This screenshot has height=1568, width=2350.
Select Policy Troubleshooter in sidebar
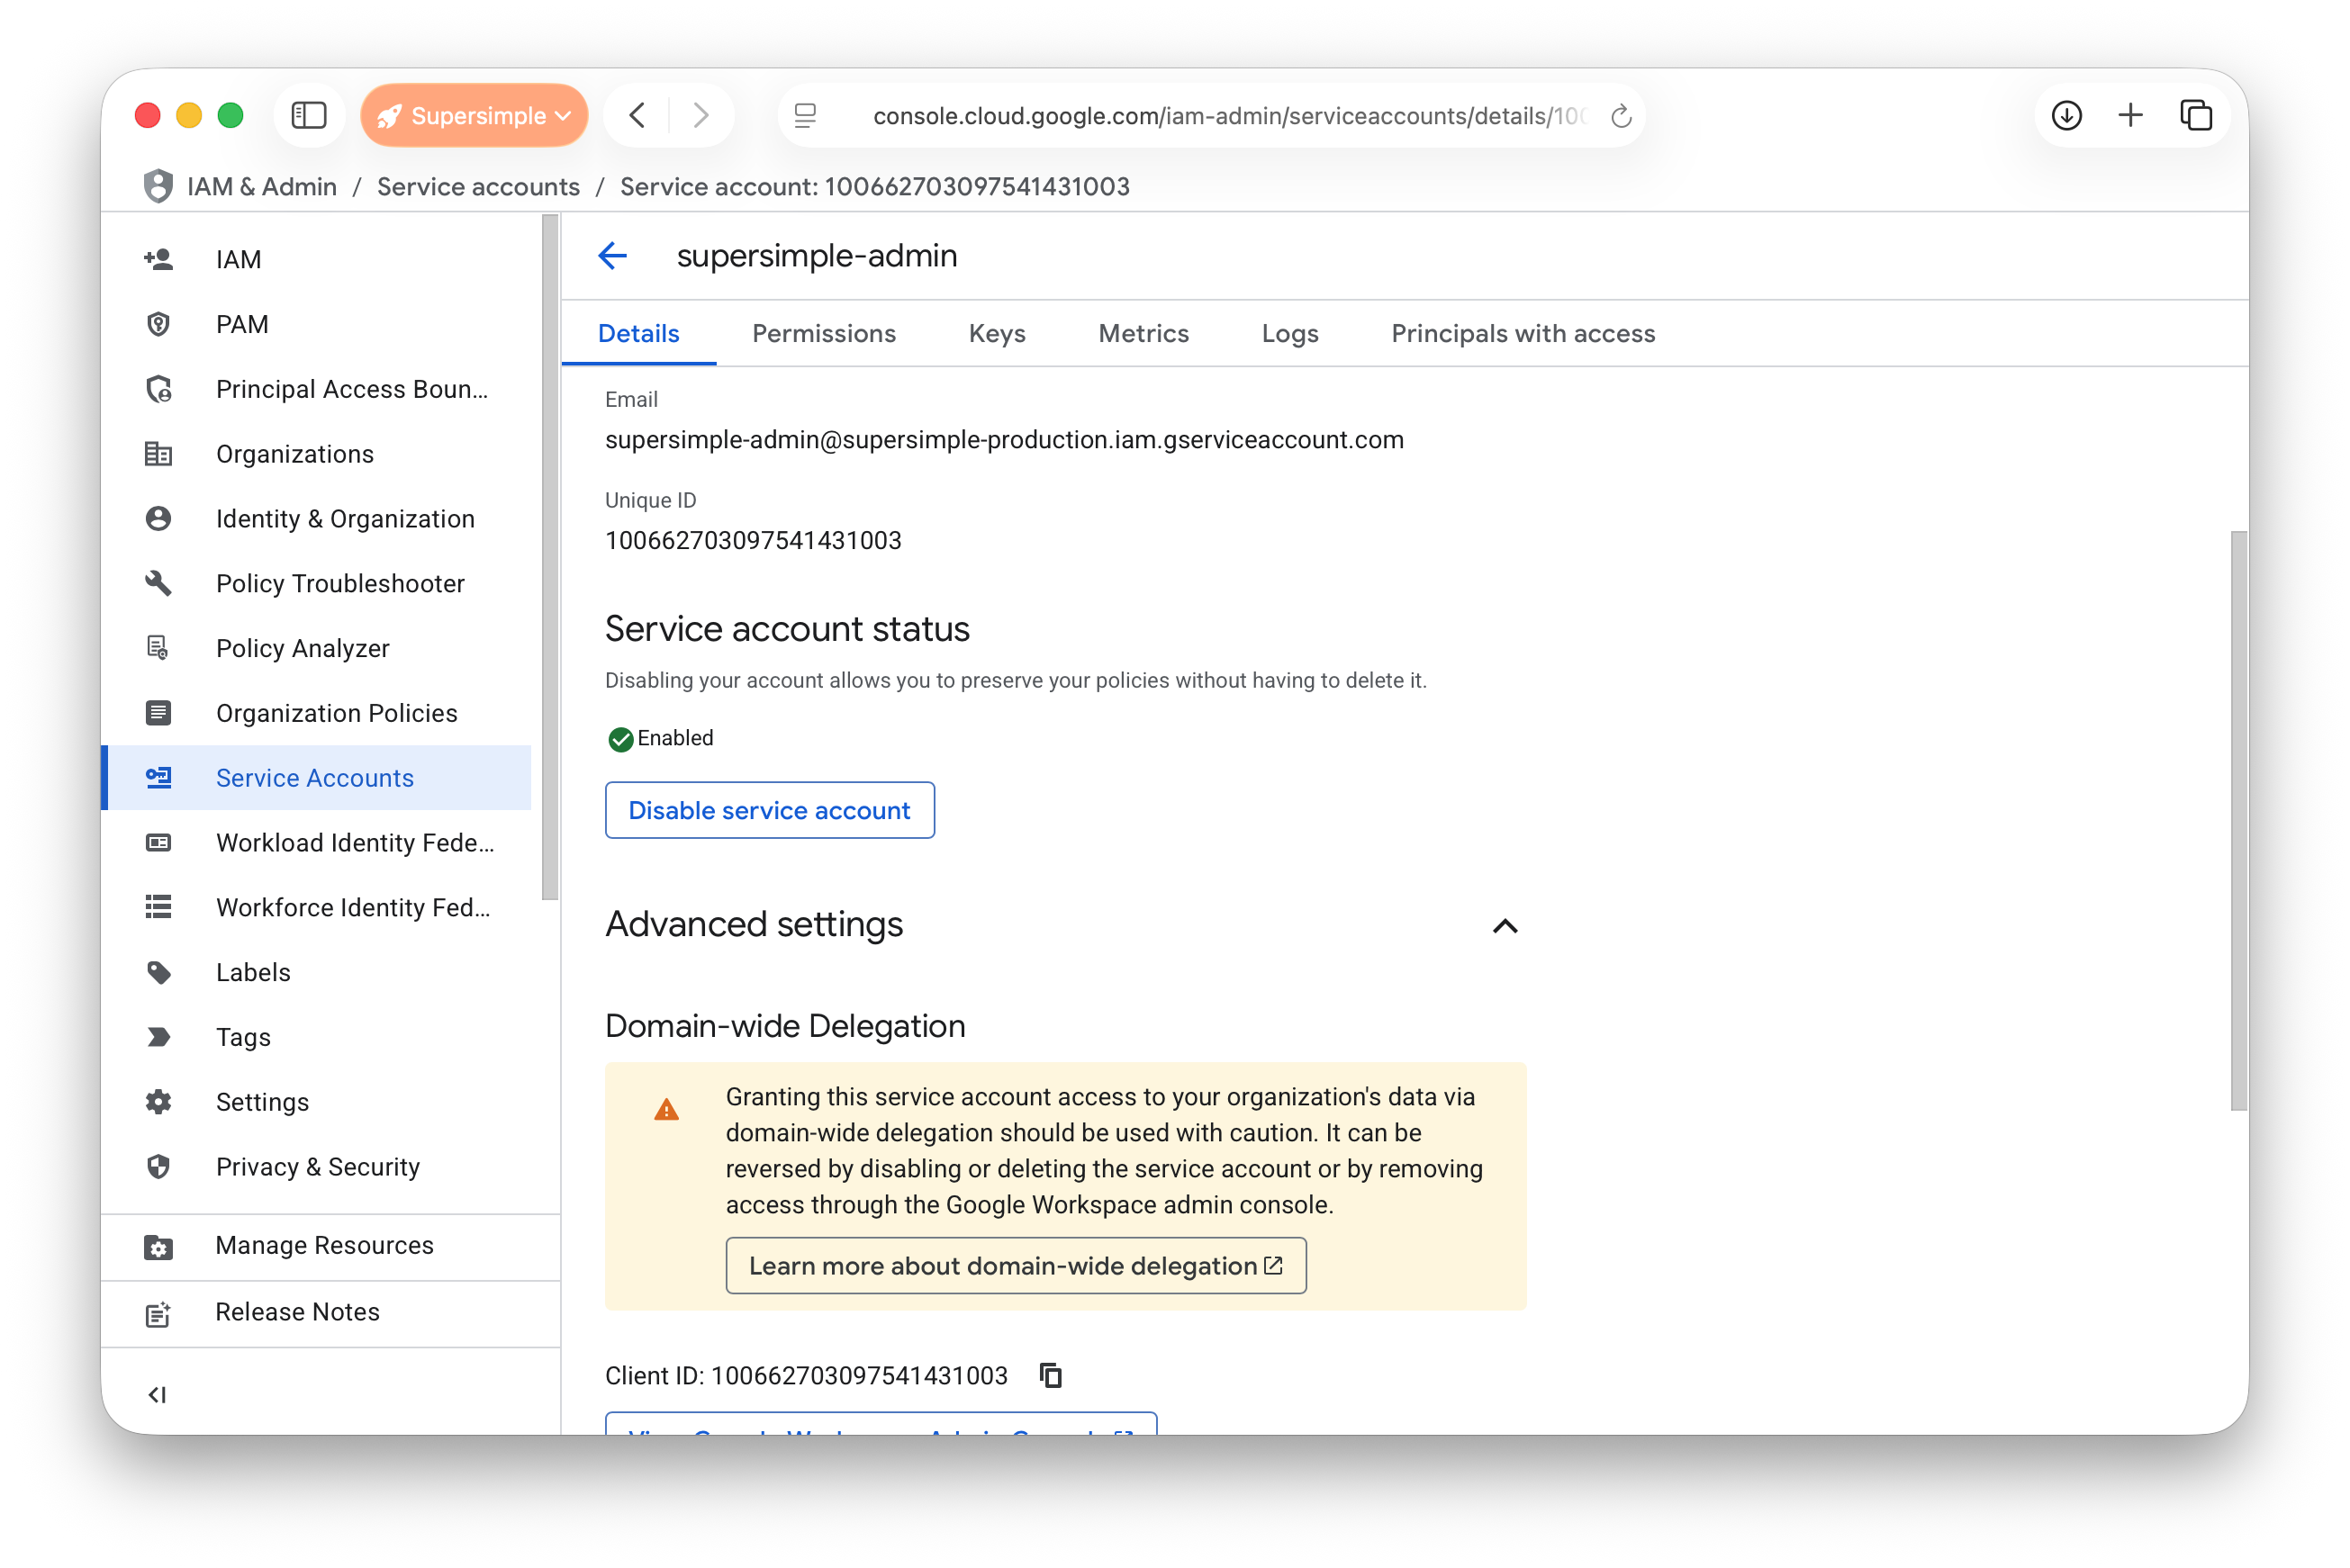click(340, 583)
